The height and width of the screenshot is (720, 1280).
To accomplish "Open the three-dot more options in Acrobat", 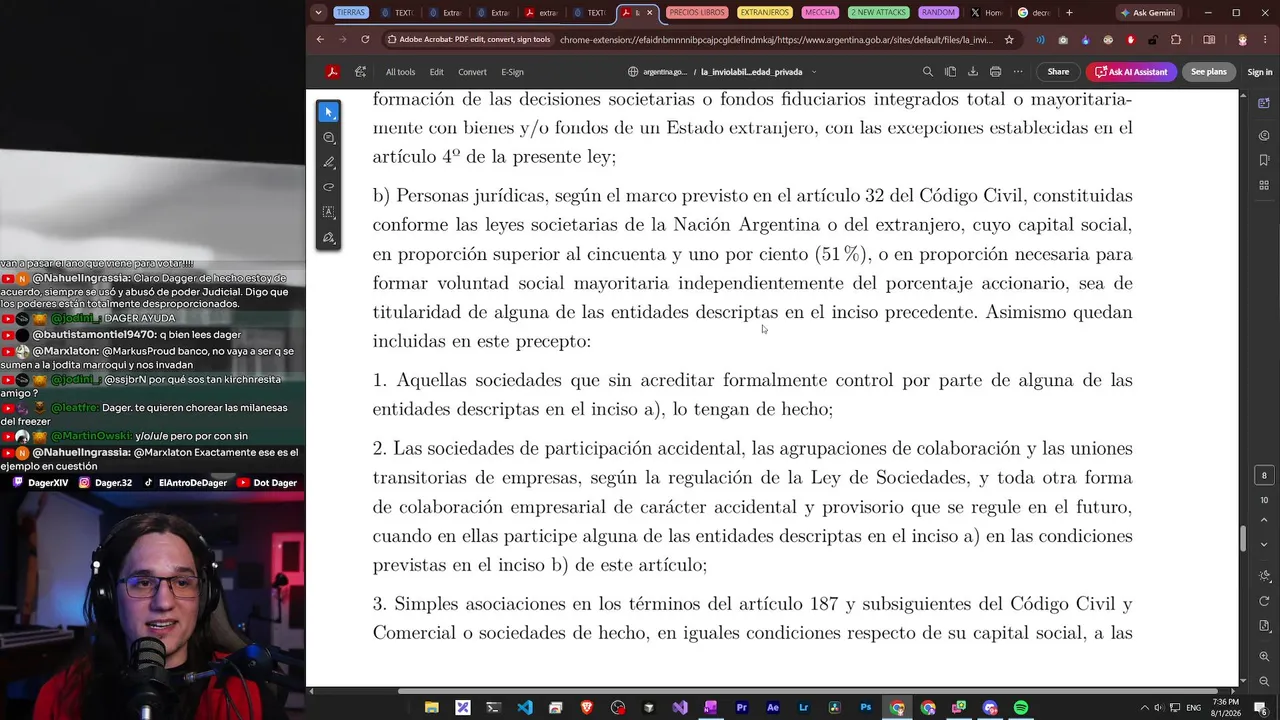I will (x=1018, y=72).
